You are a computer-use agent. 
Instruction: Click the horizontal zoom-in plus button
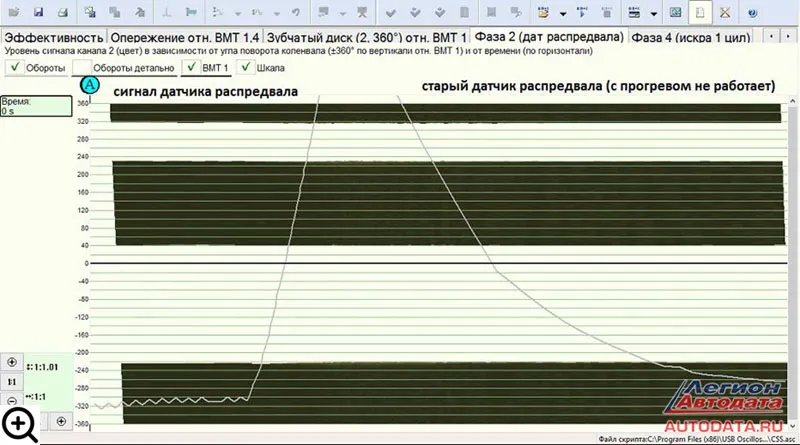pos(61,421)
